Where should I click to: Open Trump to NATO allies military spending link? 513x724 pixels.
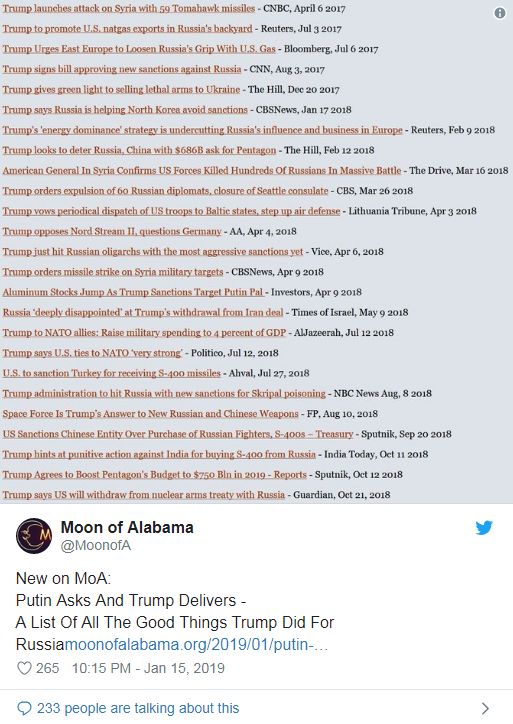click(x=144, y=333)
